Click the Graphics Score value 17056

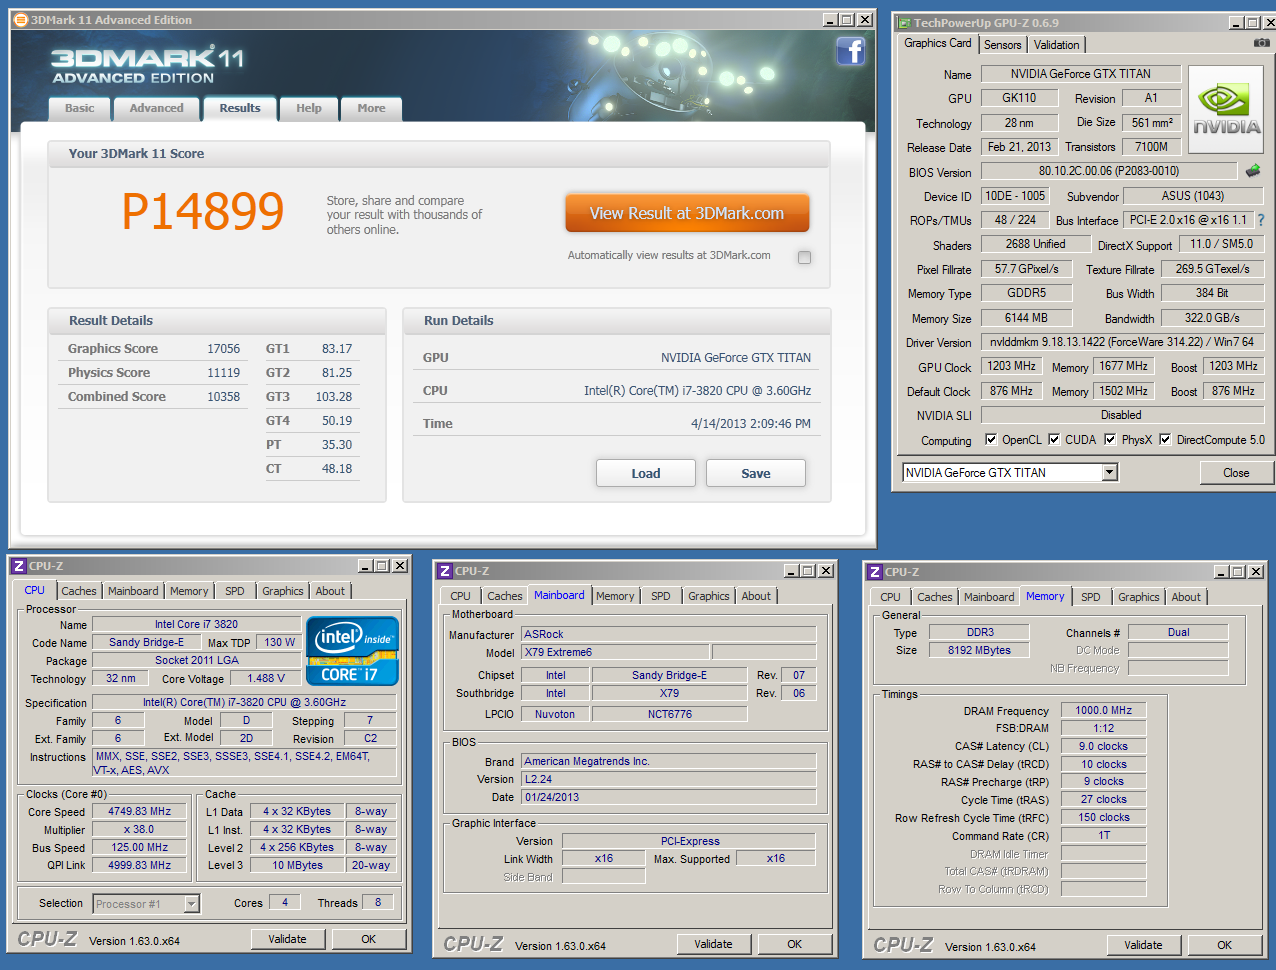[224, 349]
